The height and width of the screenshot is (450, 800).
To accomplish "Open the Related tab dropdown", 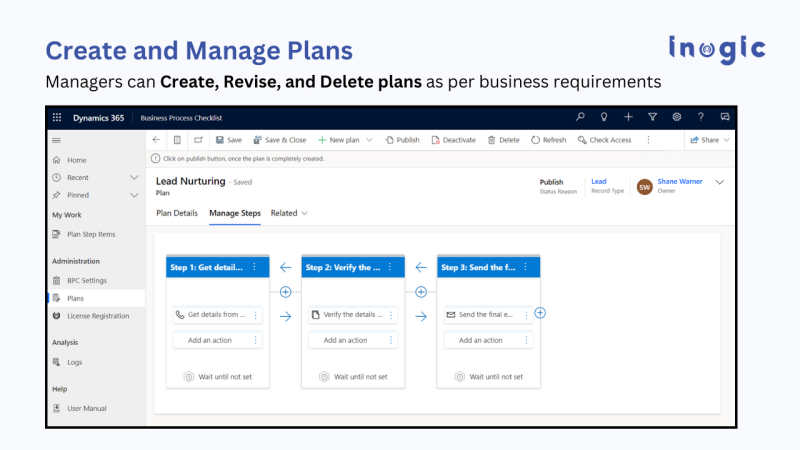I will pyautogui.click(x=289, y=213).
